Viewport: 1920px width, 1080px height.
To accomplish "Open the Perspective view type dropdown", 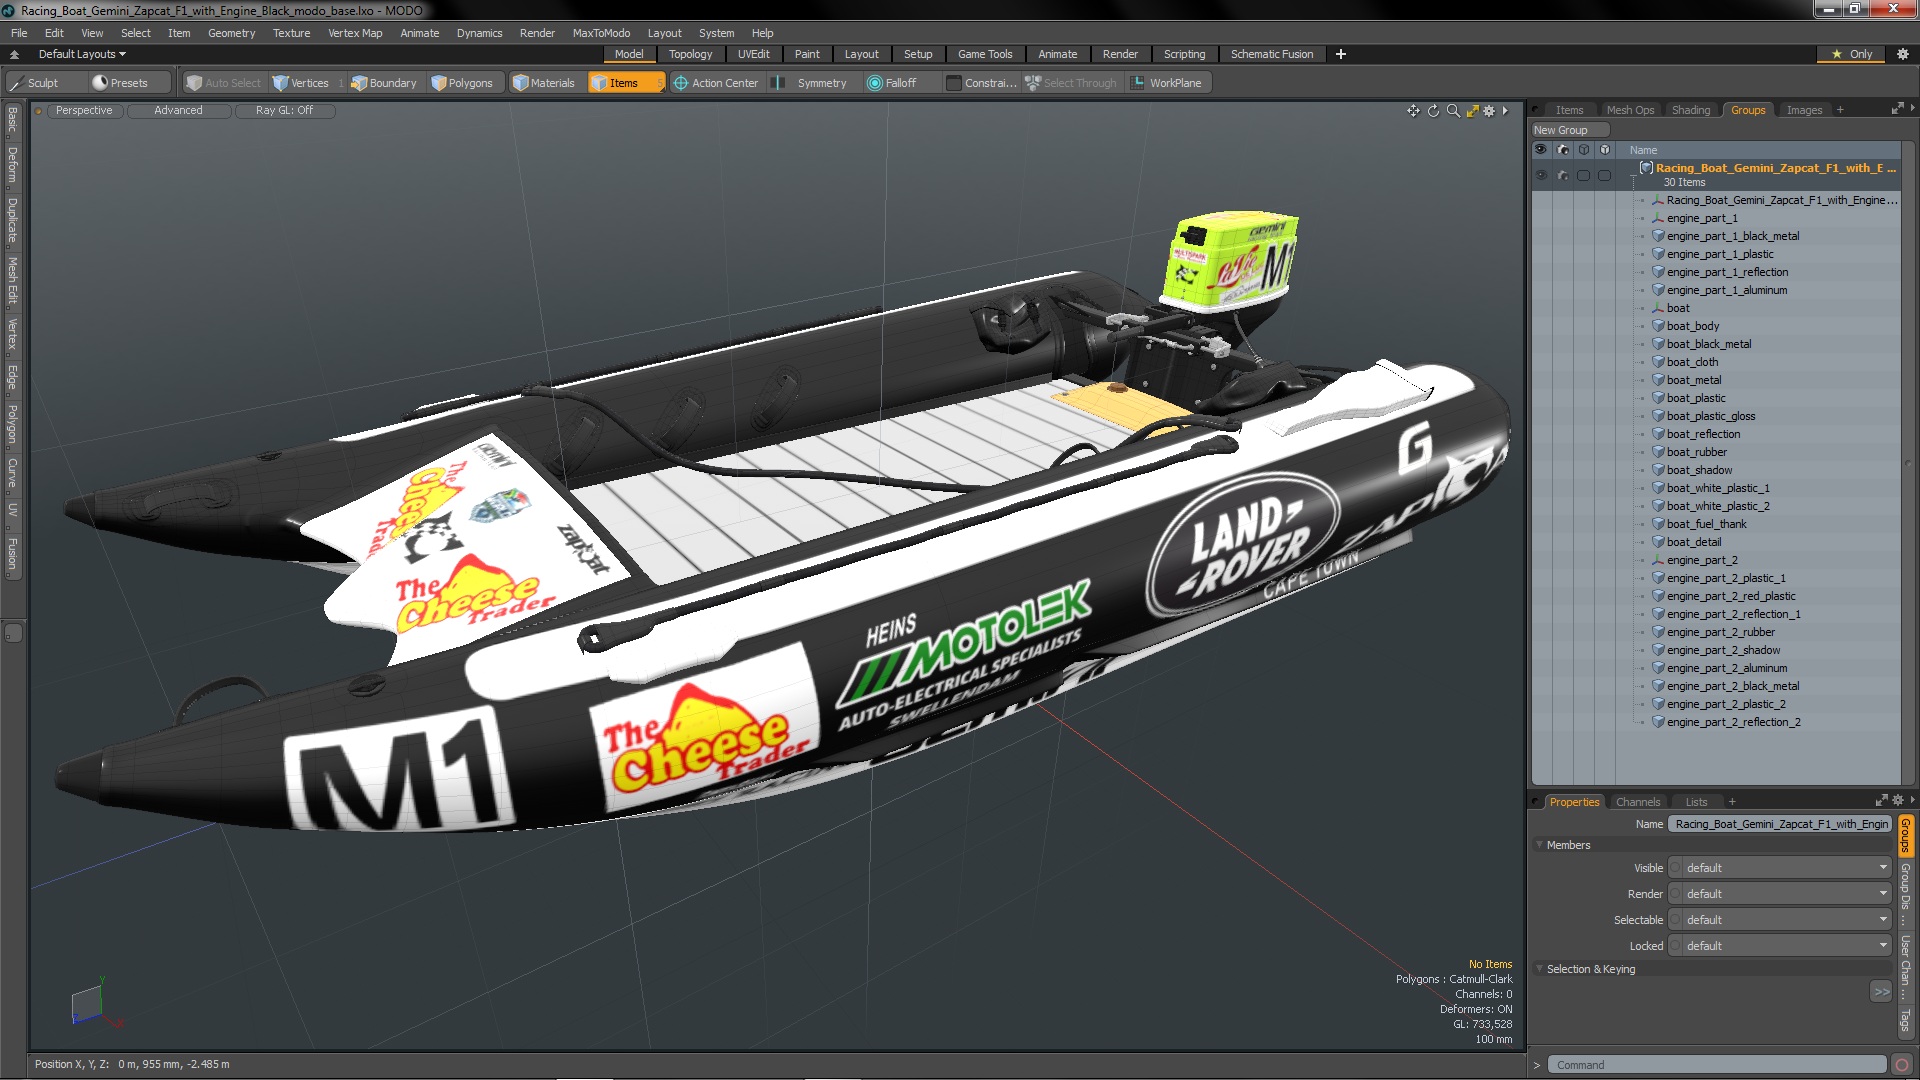I will tap(84, 111).
